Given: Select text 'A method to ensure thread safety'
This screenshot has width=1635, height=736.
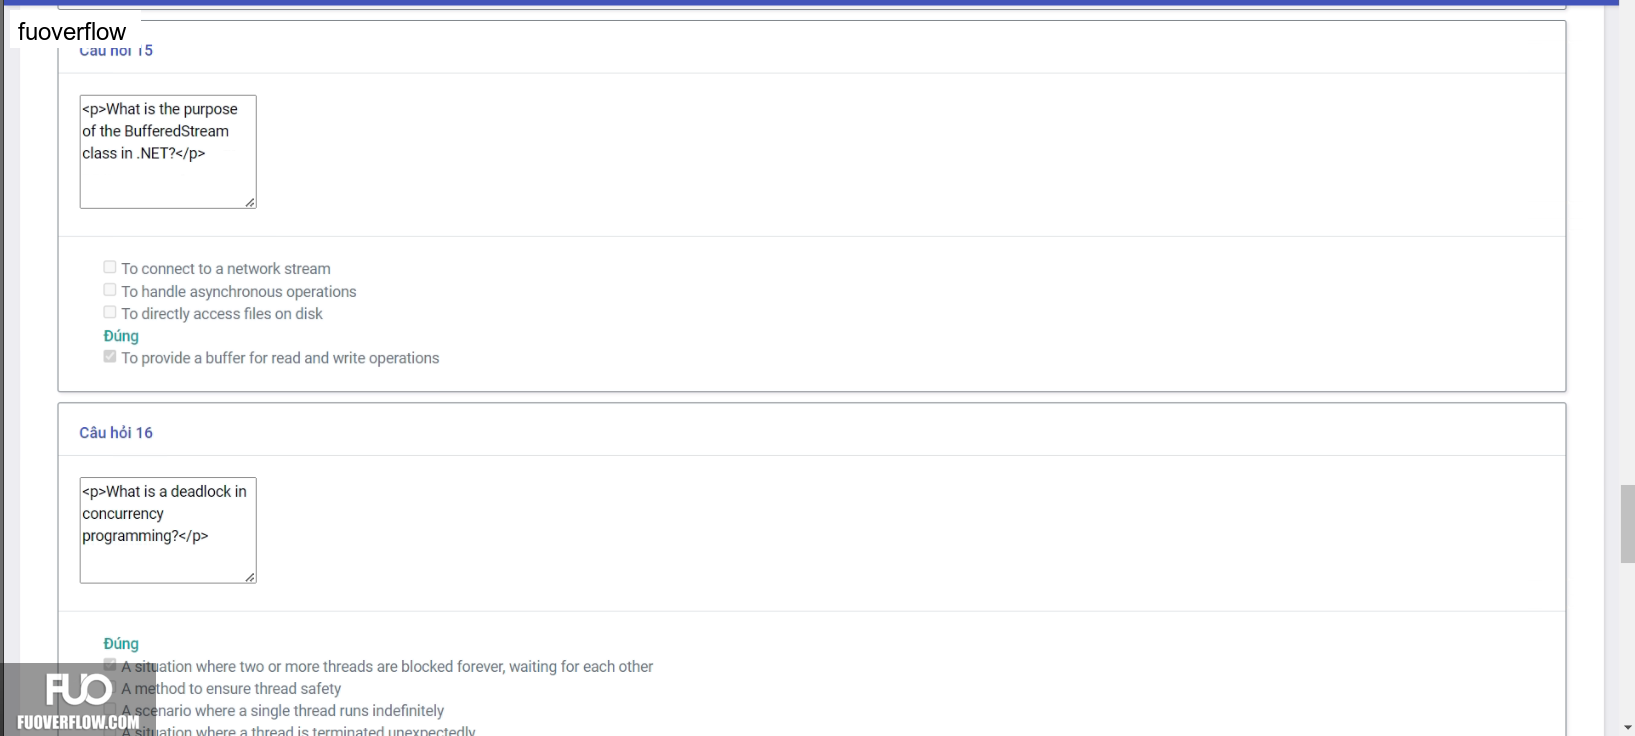Looking at the screenshot, I should click(x=231, y=689).
